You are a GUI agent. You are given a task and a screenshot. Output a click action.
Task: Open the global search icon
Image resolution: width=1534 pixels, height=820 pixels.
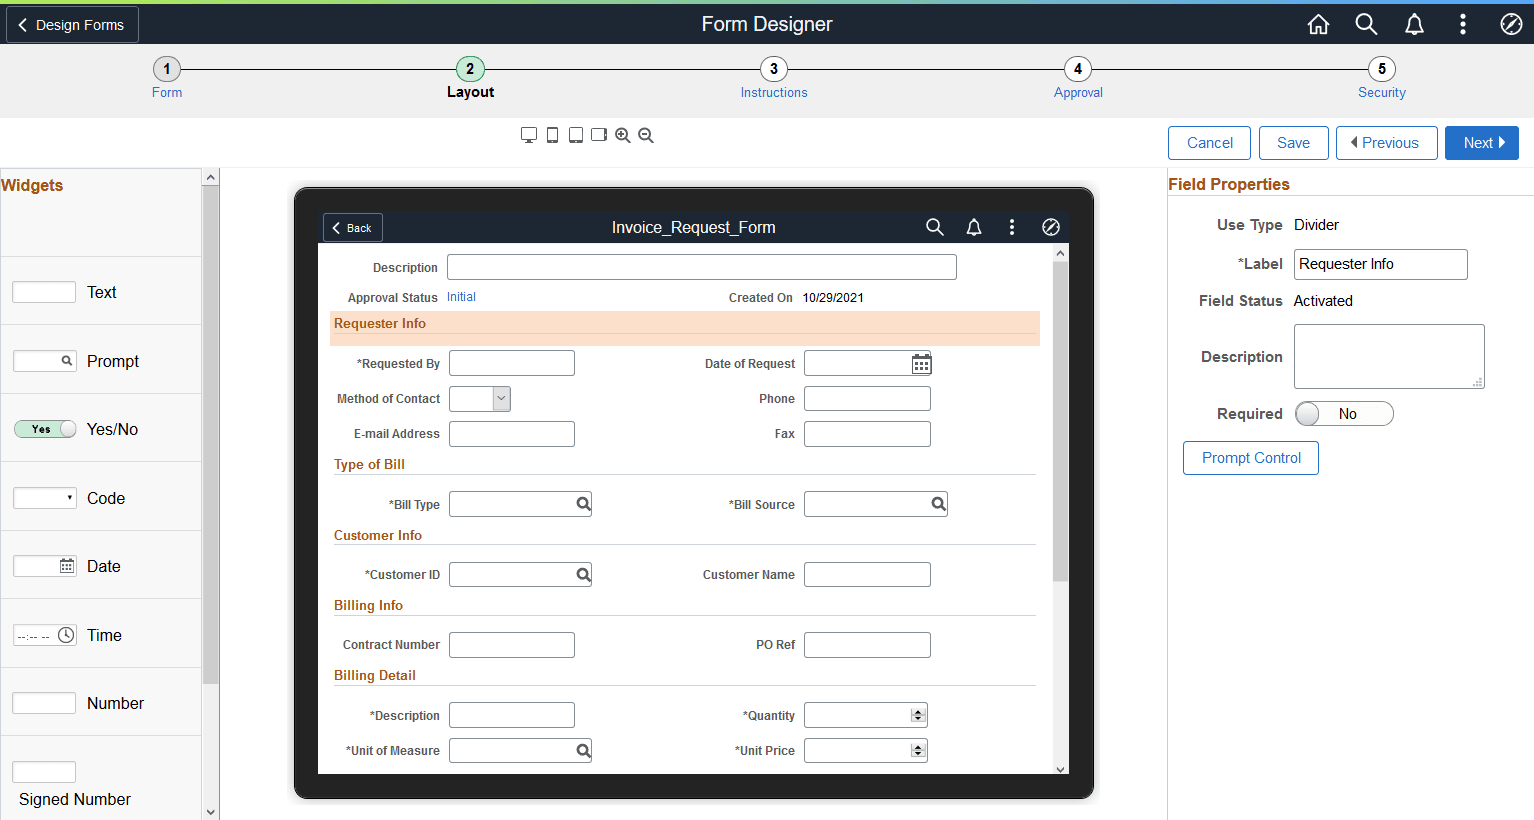tap(1366, 24)
